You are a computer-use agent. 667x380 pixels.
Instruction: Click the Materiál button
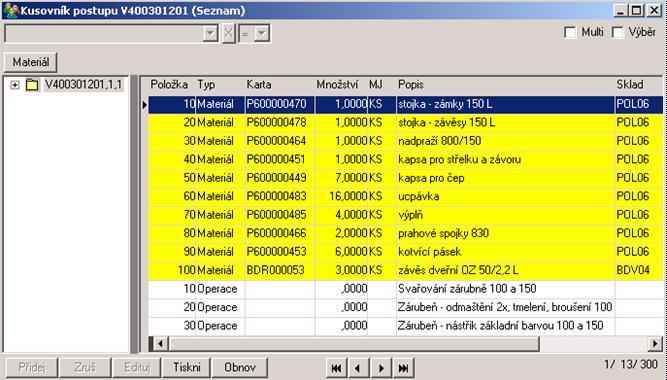31,62
